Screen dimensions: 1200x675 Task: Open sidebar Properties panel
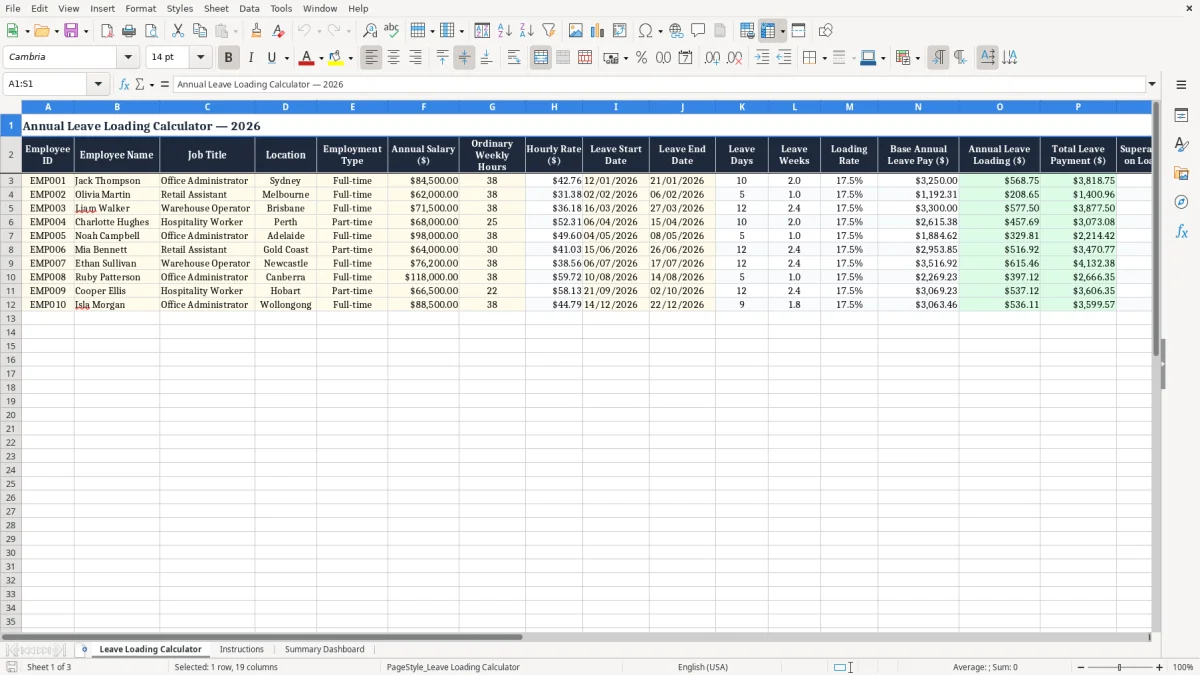[1181, 116]
